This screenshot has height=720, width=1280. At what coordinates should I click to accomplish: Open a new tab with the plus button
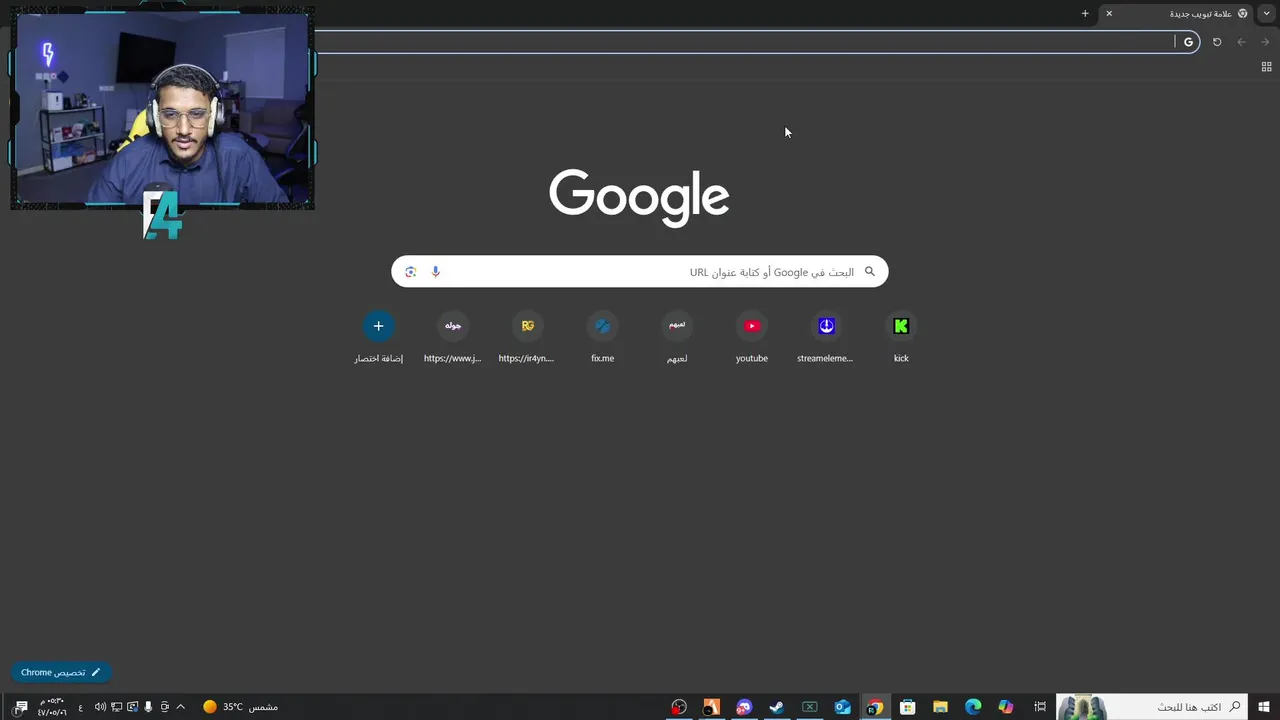[1085, 13]
